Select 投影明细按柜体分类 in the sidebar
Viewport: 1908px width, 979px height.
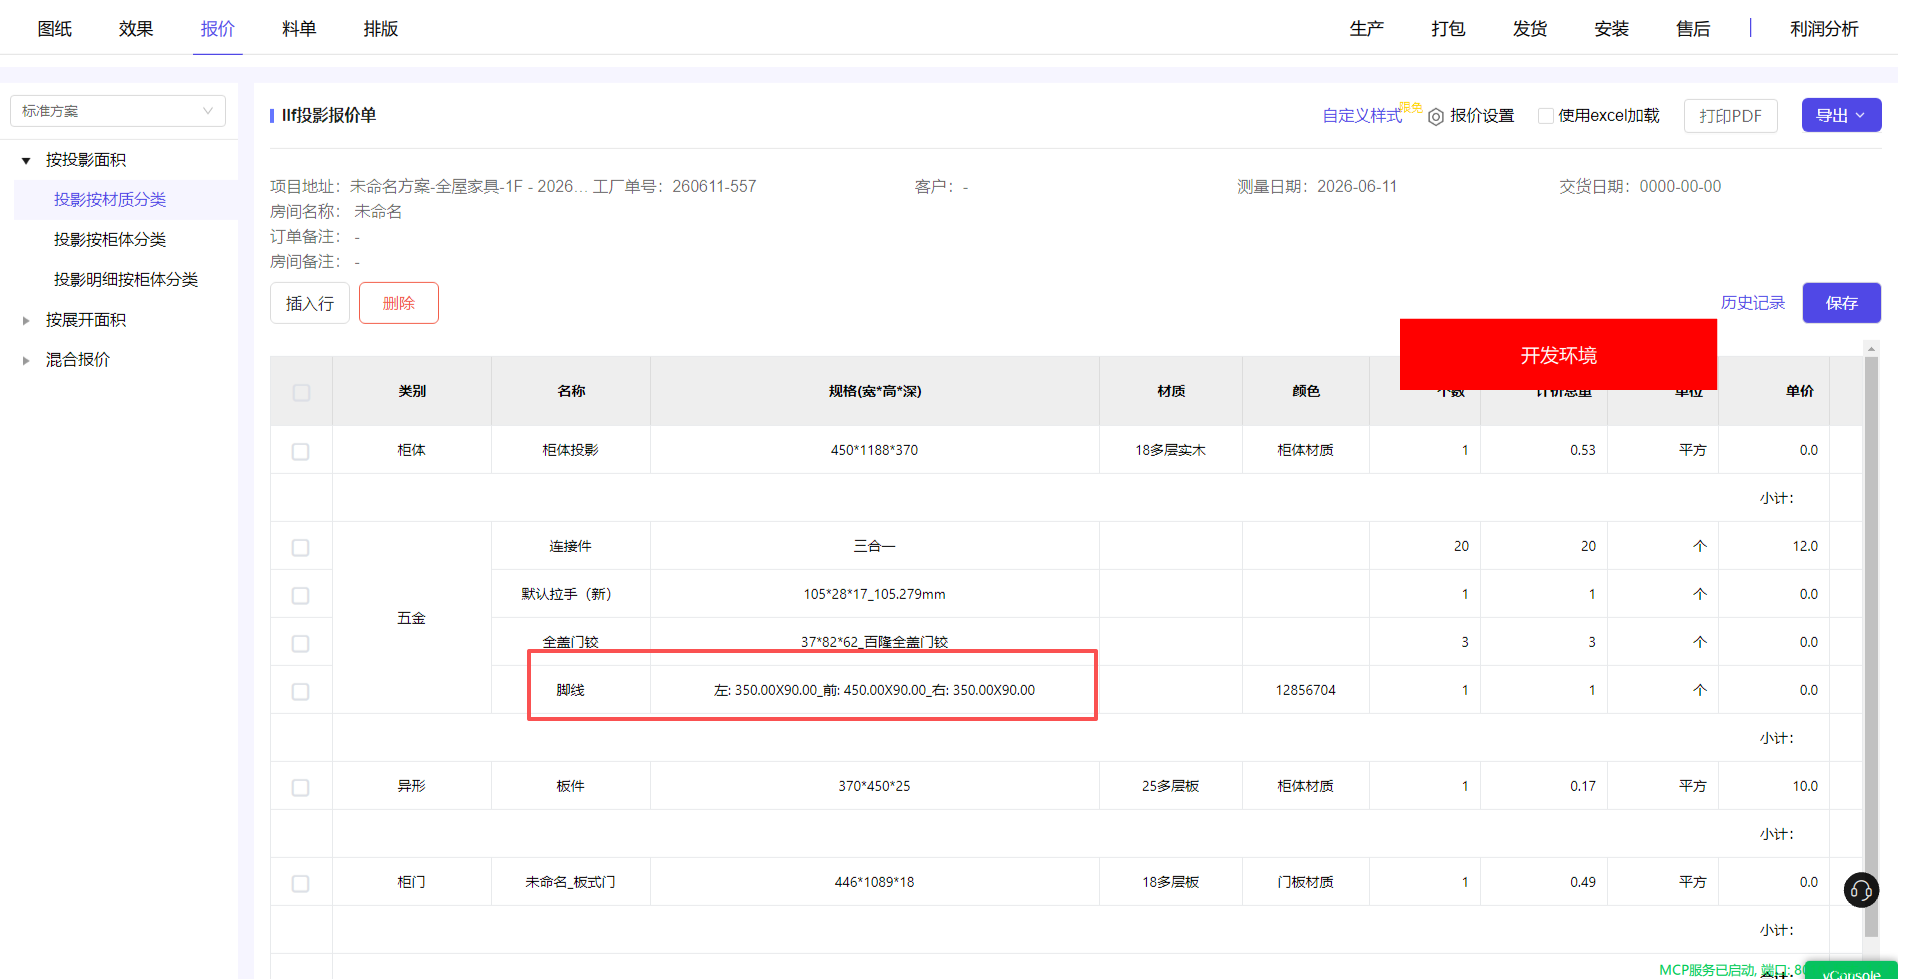tap(126, 280)
